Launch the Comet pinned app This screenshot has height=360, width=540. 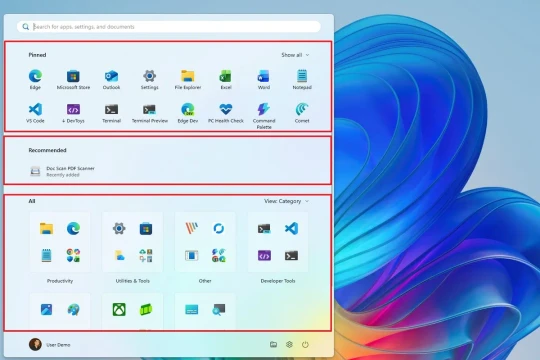(302, 113)
